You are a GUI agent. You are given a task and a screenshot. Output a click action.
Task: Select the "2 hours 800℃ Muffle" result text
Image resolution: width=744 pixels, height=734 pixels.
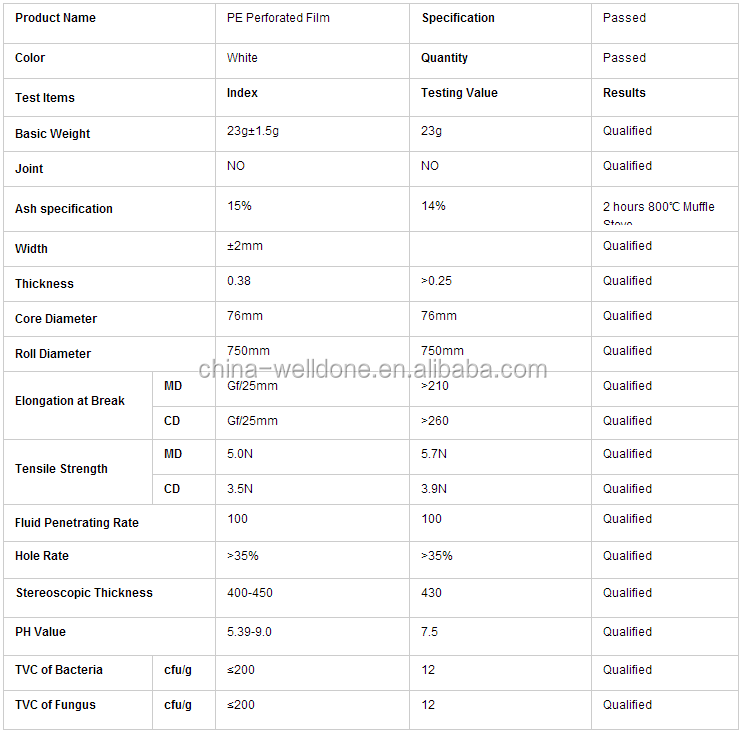point(659,207)
